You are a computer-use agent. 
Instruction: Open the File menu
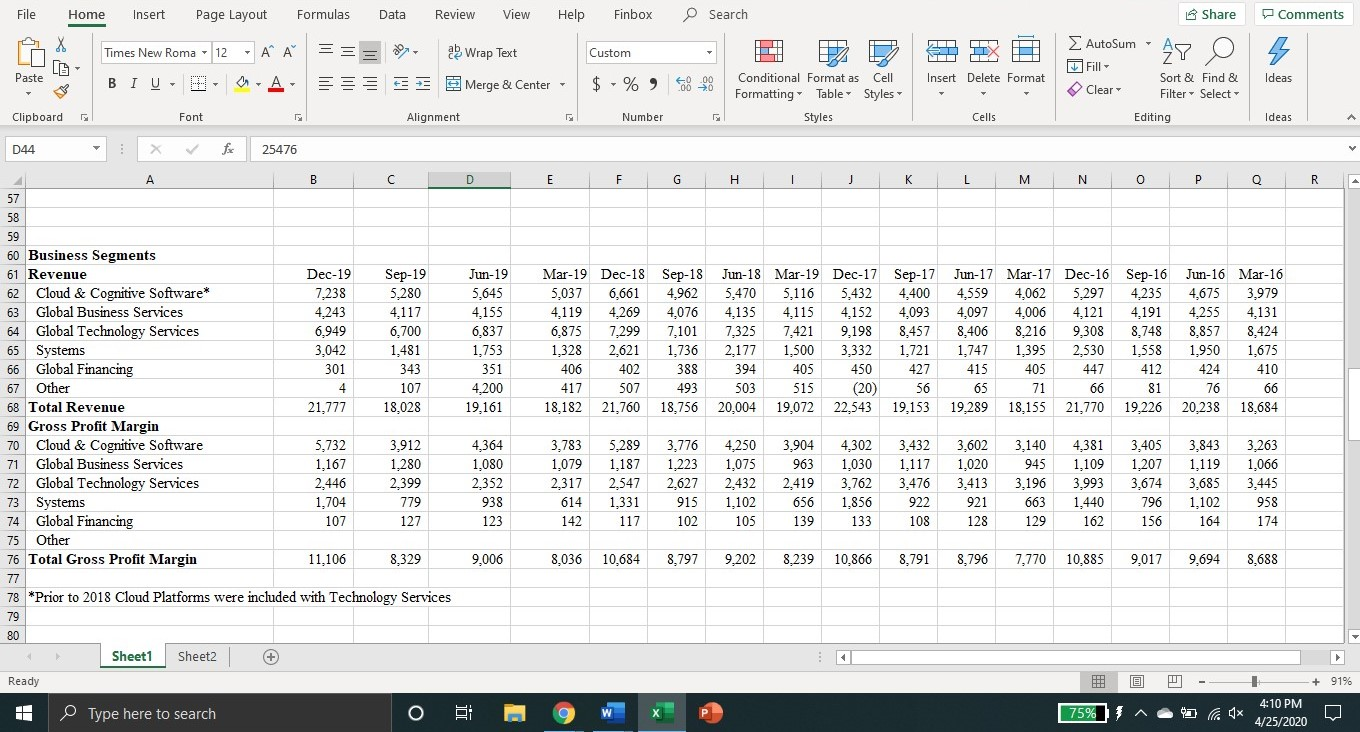click(x=27, y=14)
